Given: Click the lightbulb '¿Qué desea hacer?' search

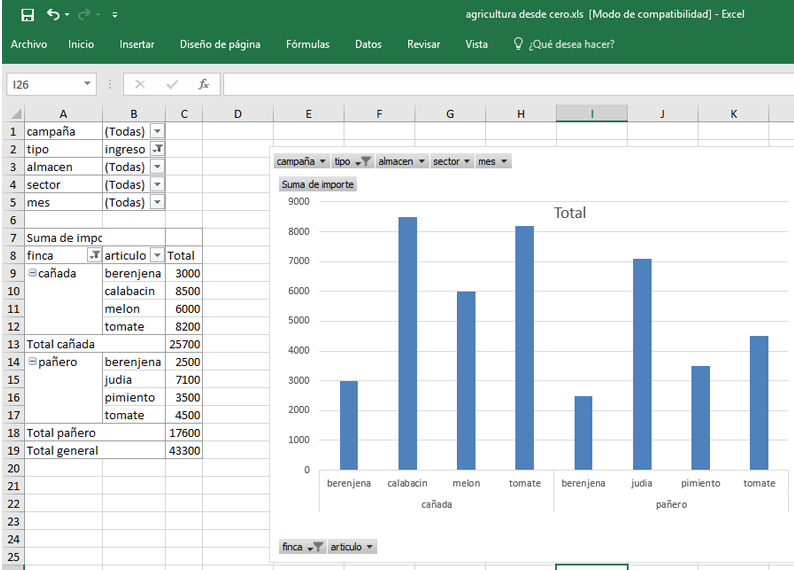Looking at the screenshot, I should [x=563, y=44].
